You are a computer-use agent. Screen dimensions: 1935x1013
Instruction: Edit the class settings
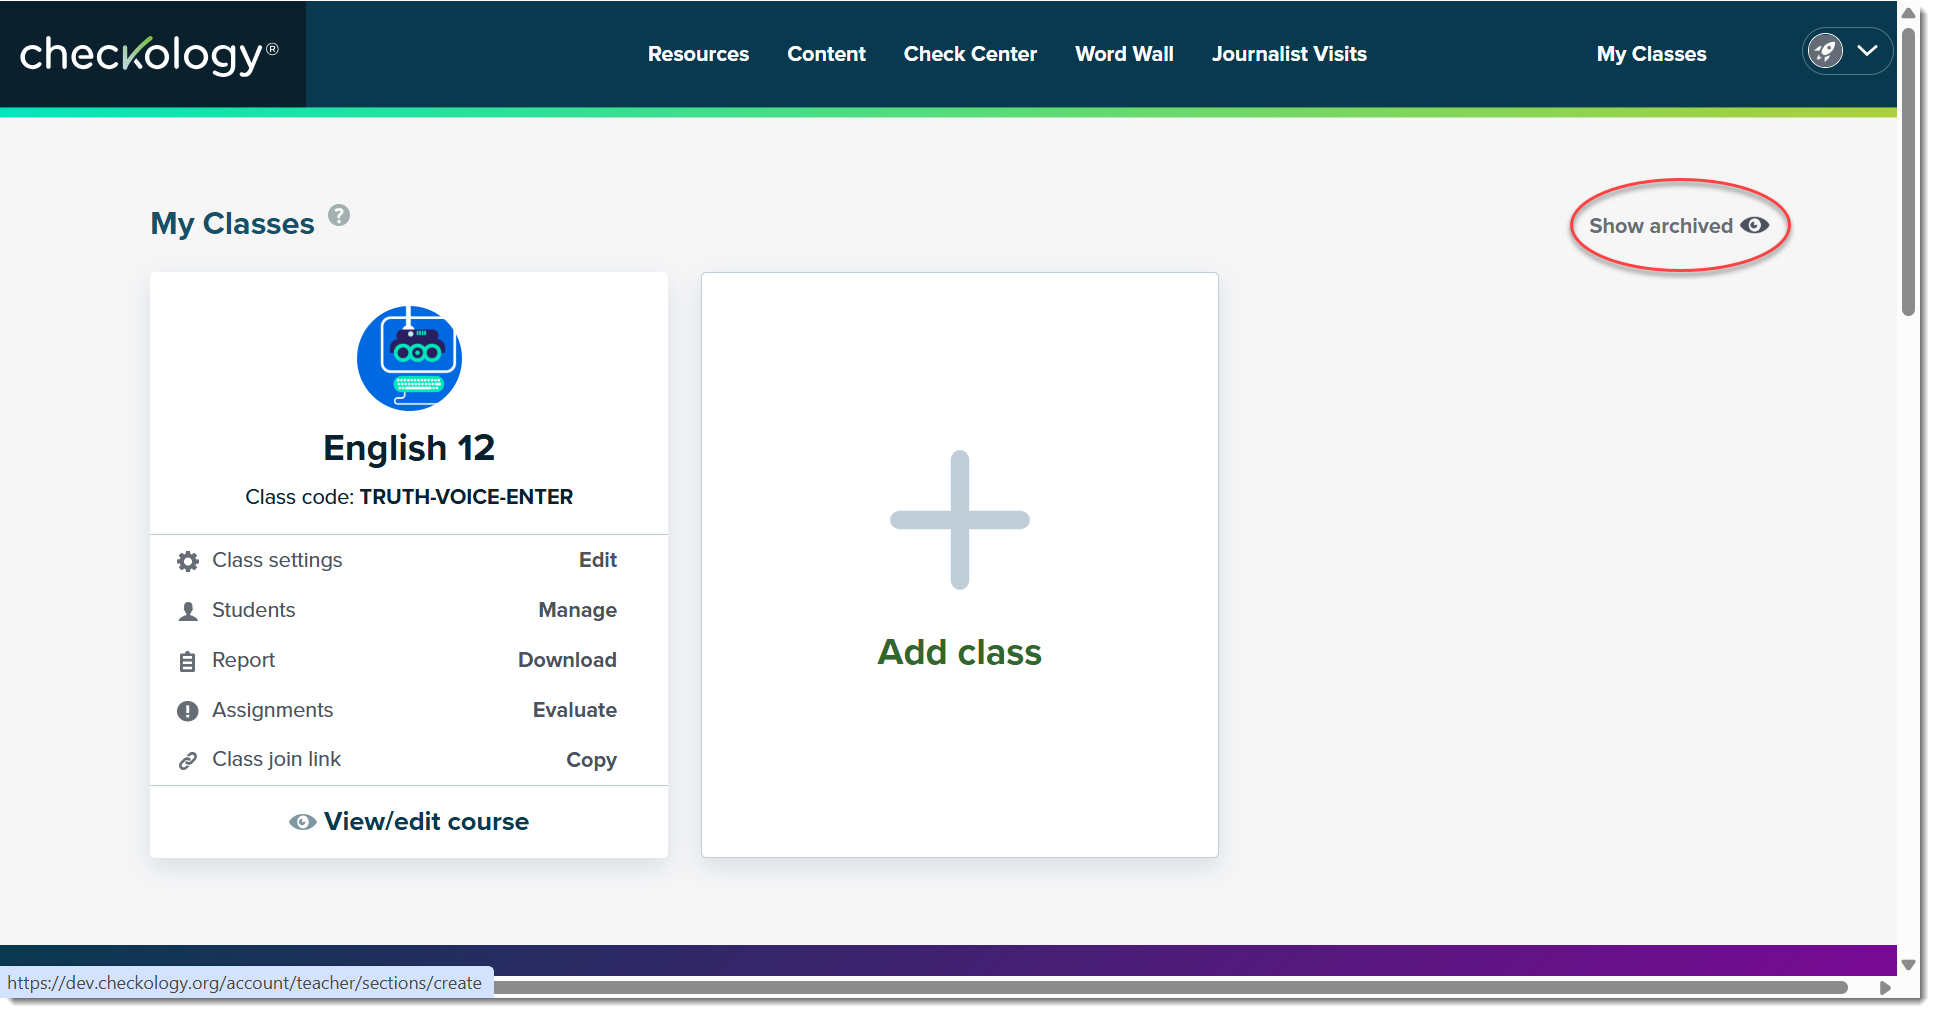pyautogui.click(x=598, y=560)
